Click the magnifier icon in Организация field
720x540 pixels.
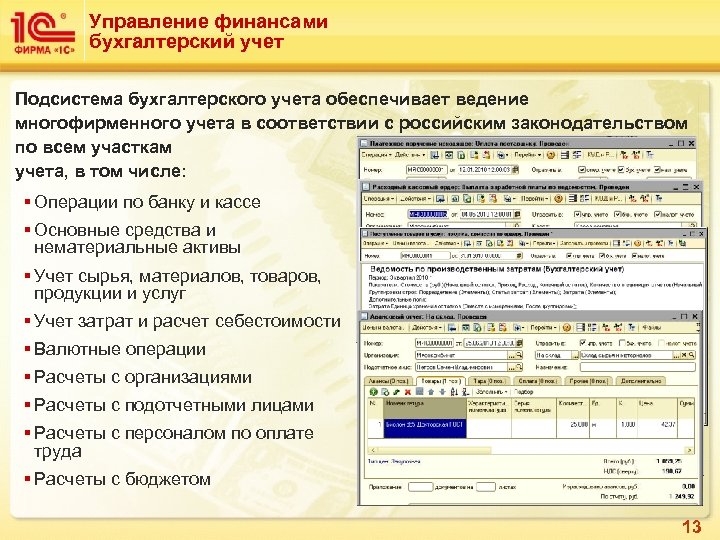click(519, 355)
